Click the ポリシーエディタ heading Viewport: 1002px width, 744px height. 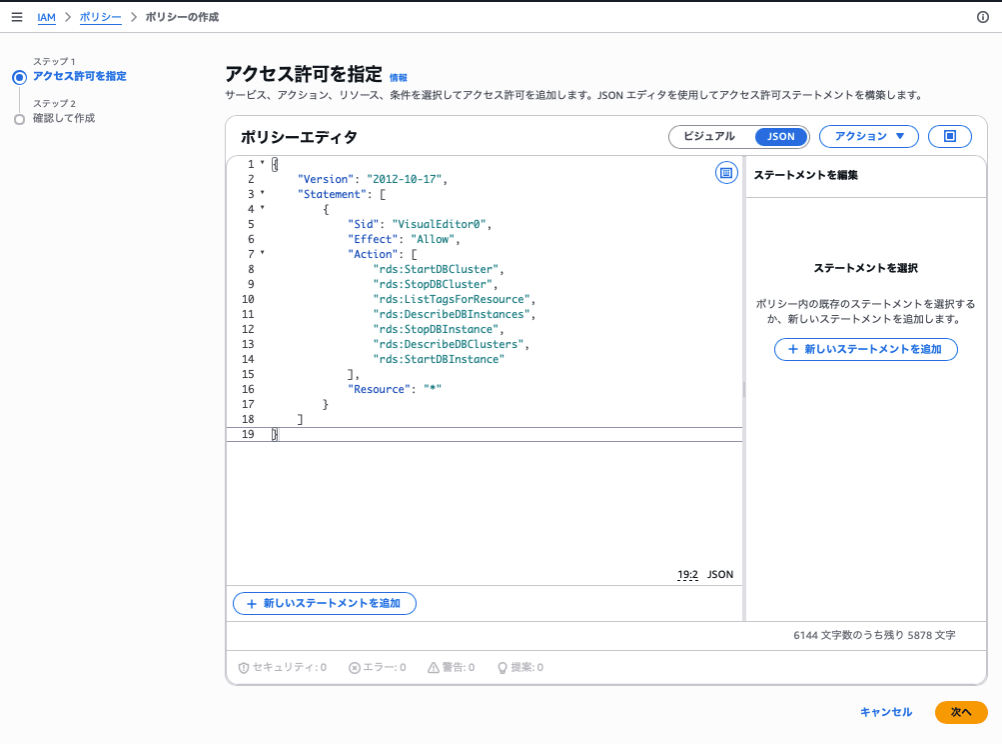[x=299, y=137]
